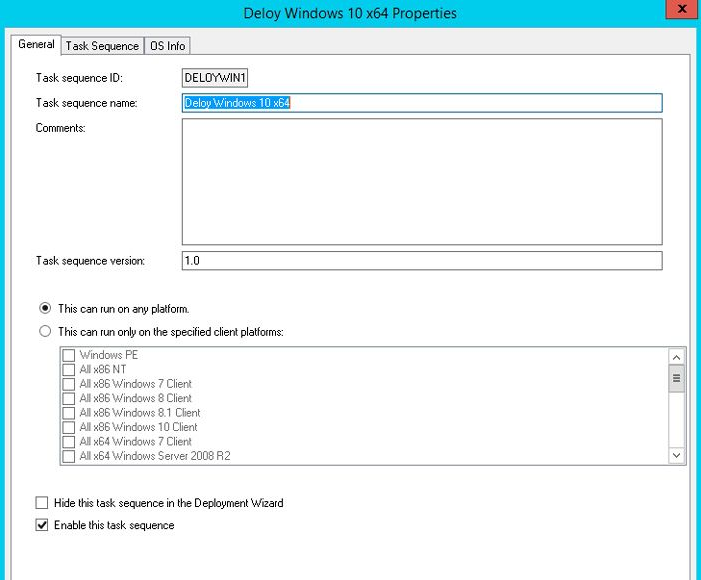The image size is (701, 580).
Task: Click inside the Comments text box
Action: pyautogui.click(x=422, y=182)
